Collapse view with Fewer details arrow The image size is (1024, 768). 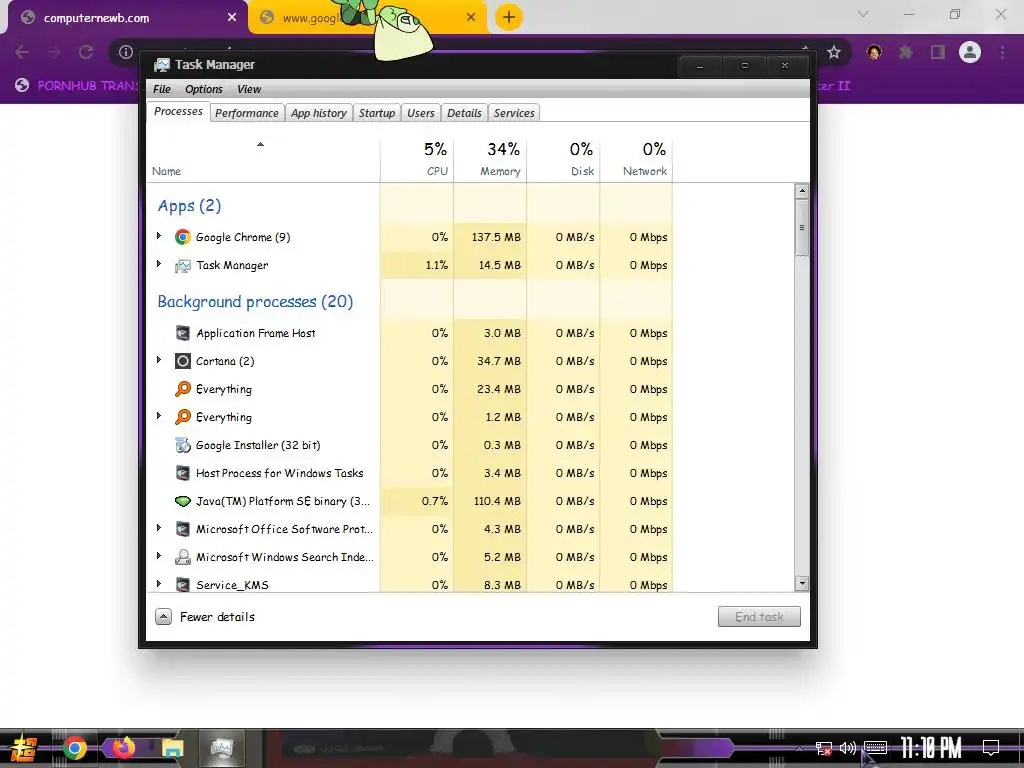point(163,616)
